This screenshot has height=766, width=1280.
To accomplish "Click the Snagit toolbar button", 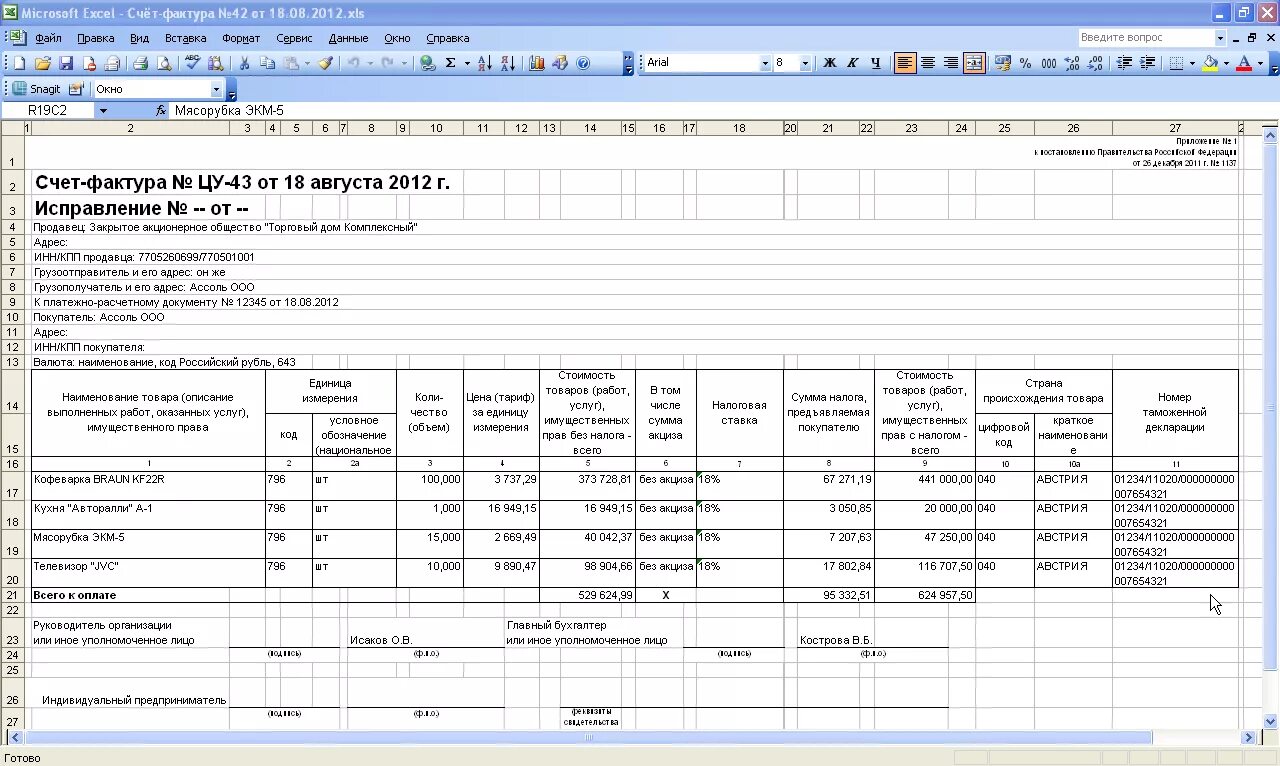I will (36, 89).
